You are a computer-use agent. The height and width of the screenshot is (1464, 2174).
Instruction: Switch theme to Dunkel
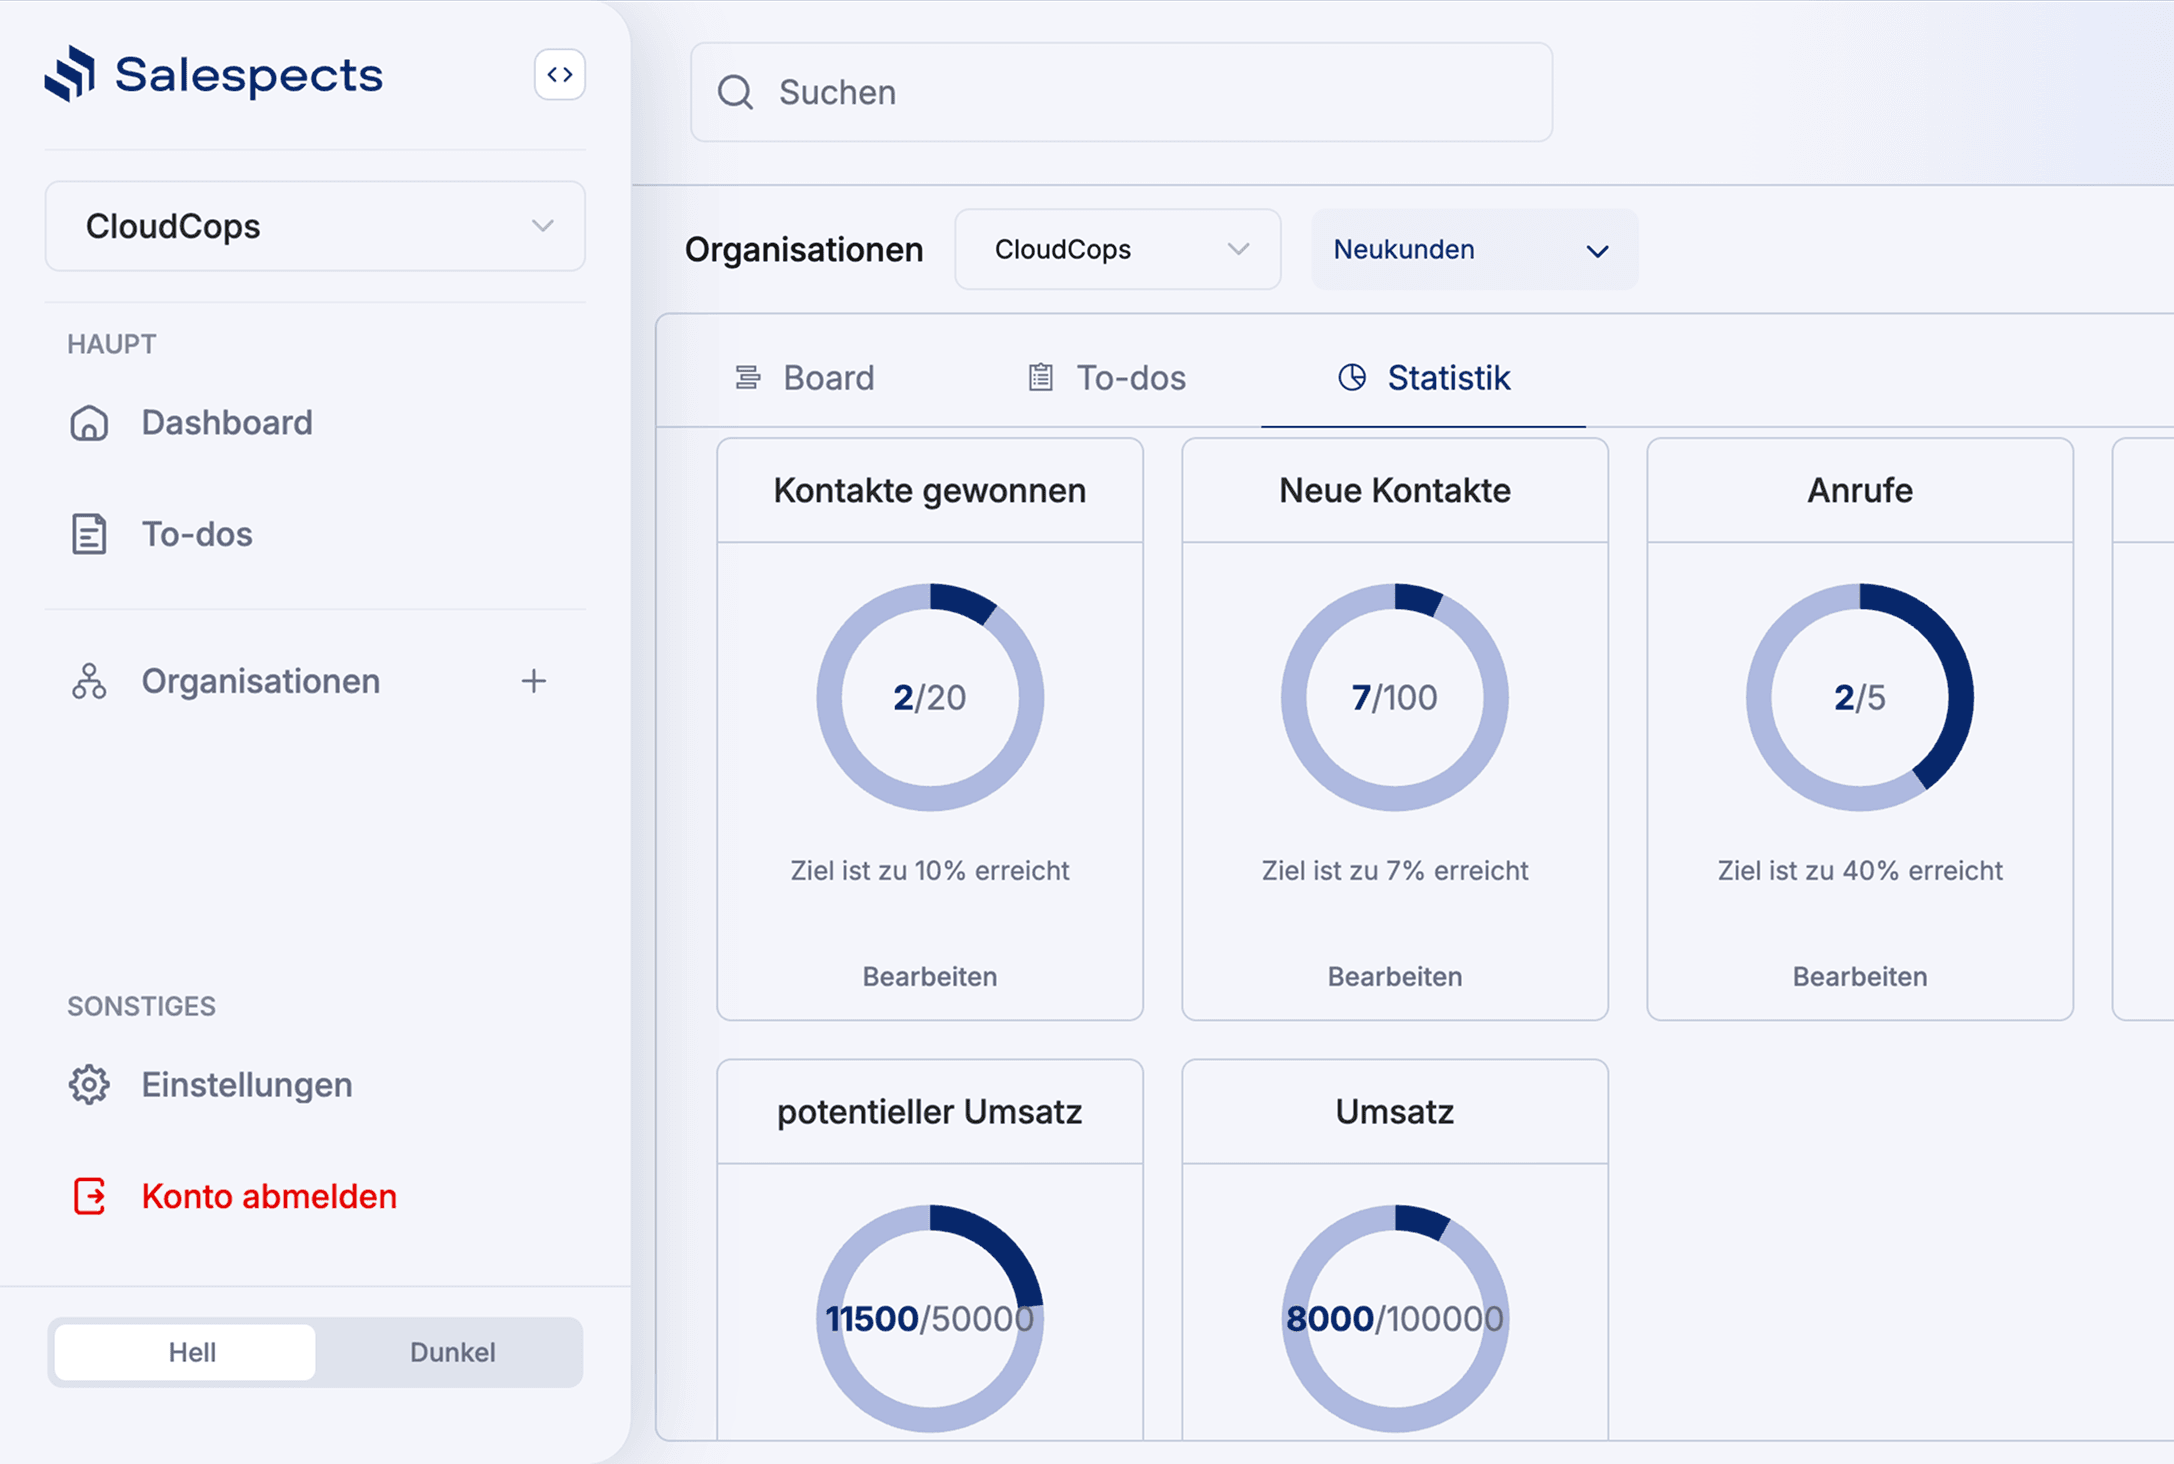(451, 1352)
